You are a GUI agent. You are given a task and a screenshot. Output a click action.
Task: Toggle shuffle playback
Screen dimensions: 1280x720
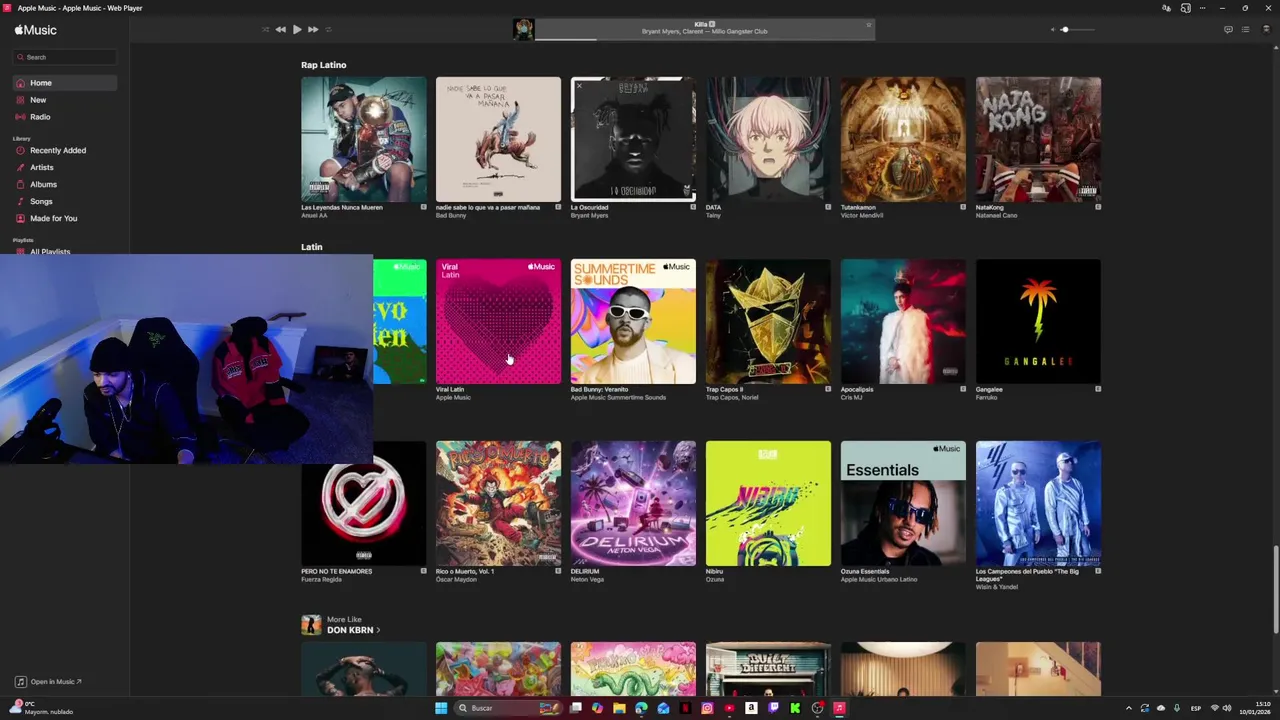265,29
